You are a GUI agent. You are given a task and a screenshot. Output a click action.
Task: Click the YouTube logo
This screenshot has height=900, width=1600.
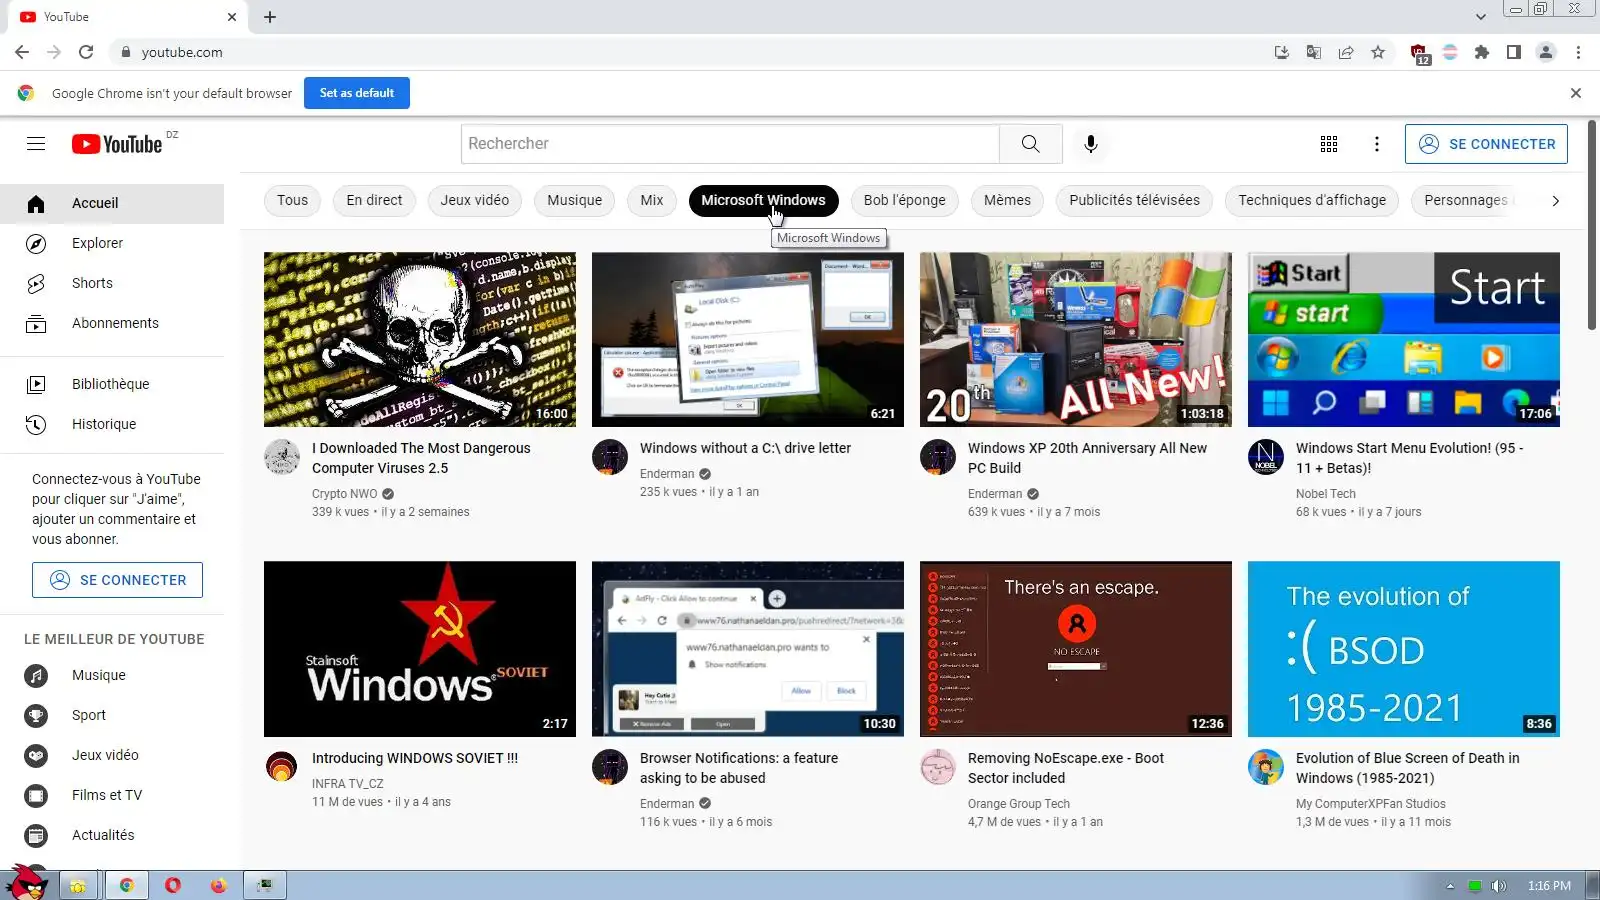[117, 144]
